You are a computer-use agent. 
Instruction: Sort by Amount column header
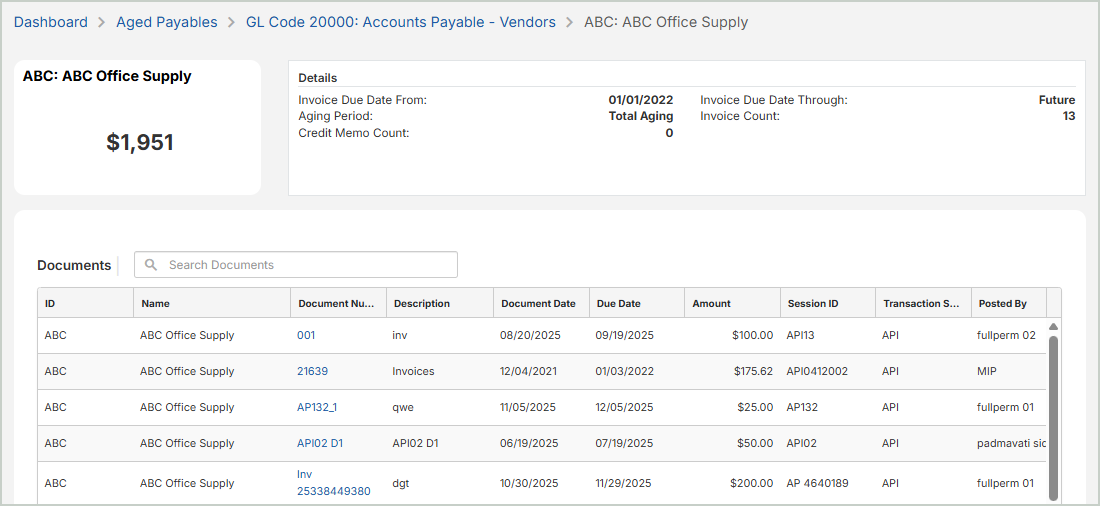pos(711,303)
